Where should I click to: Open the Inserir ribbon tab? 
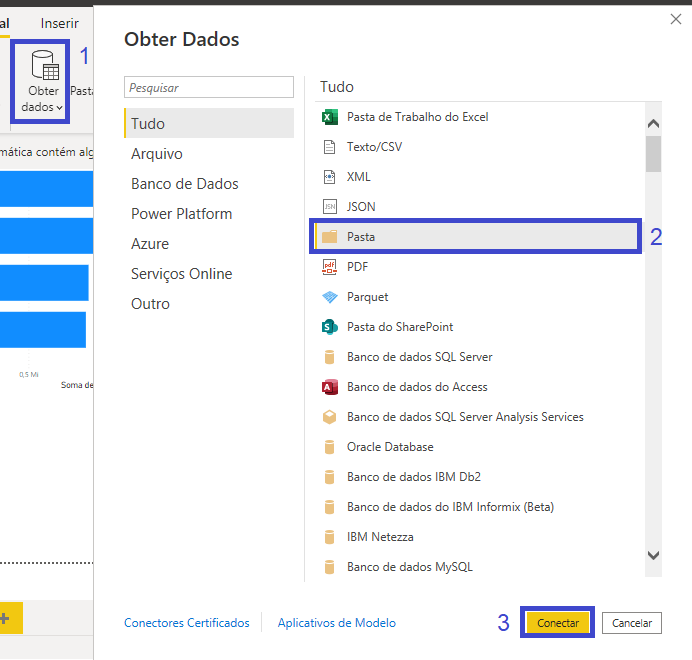coord(60,23)
